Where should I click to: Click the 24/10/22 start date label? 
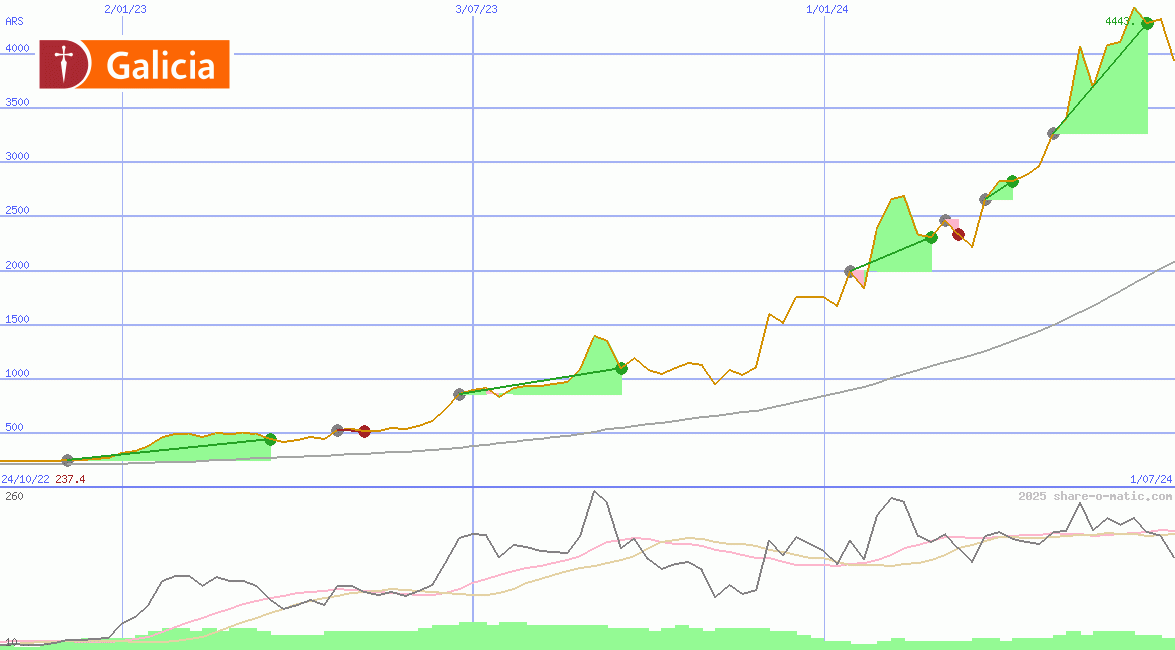click(x=25, y=480)
